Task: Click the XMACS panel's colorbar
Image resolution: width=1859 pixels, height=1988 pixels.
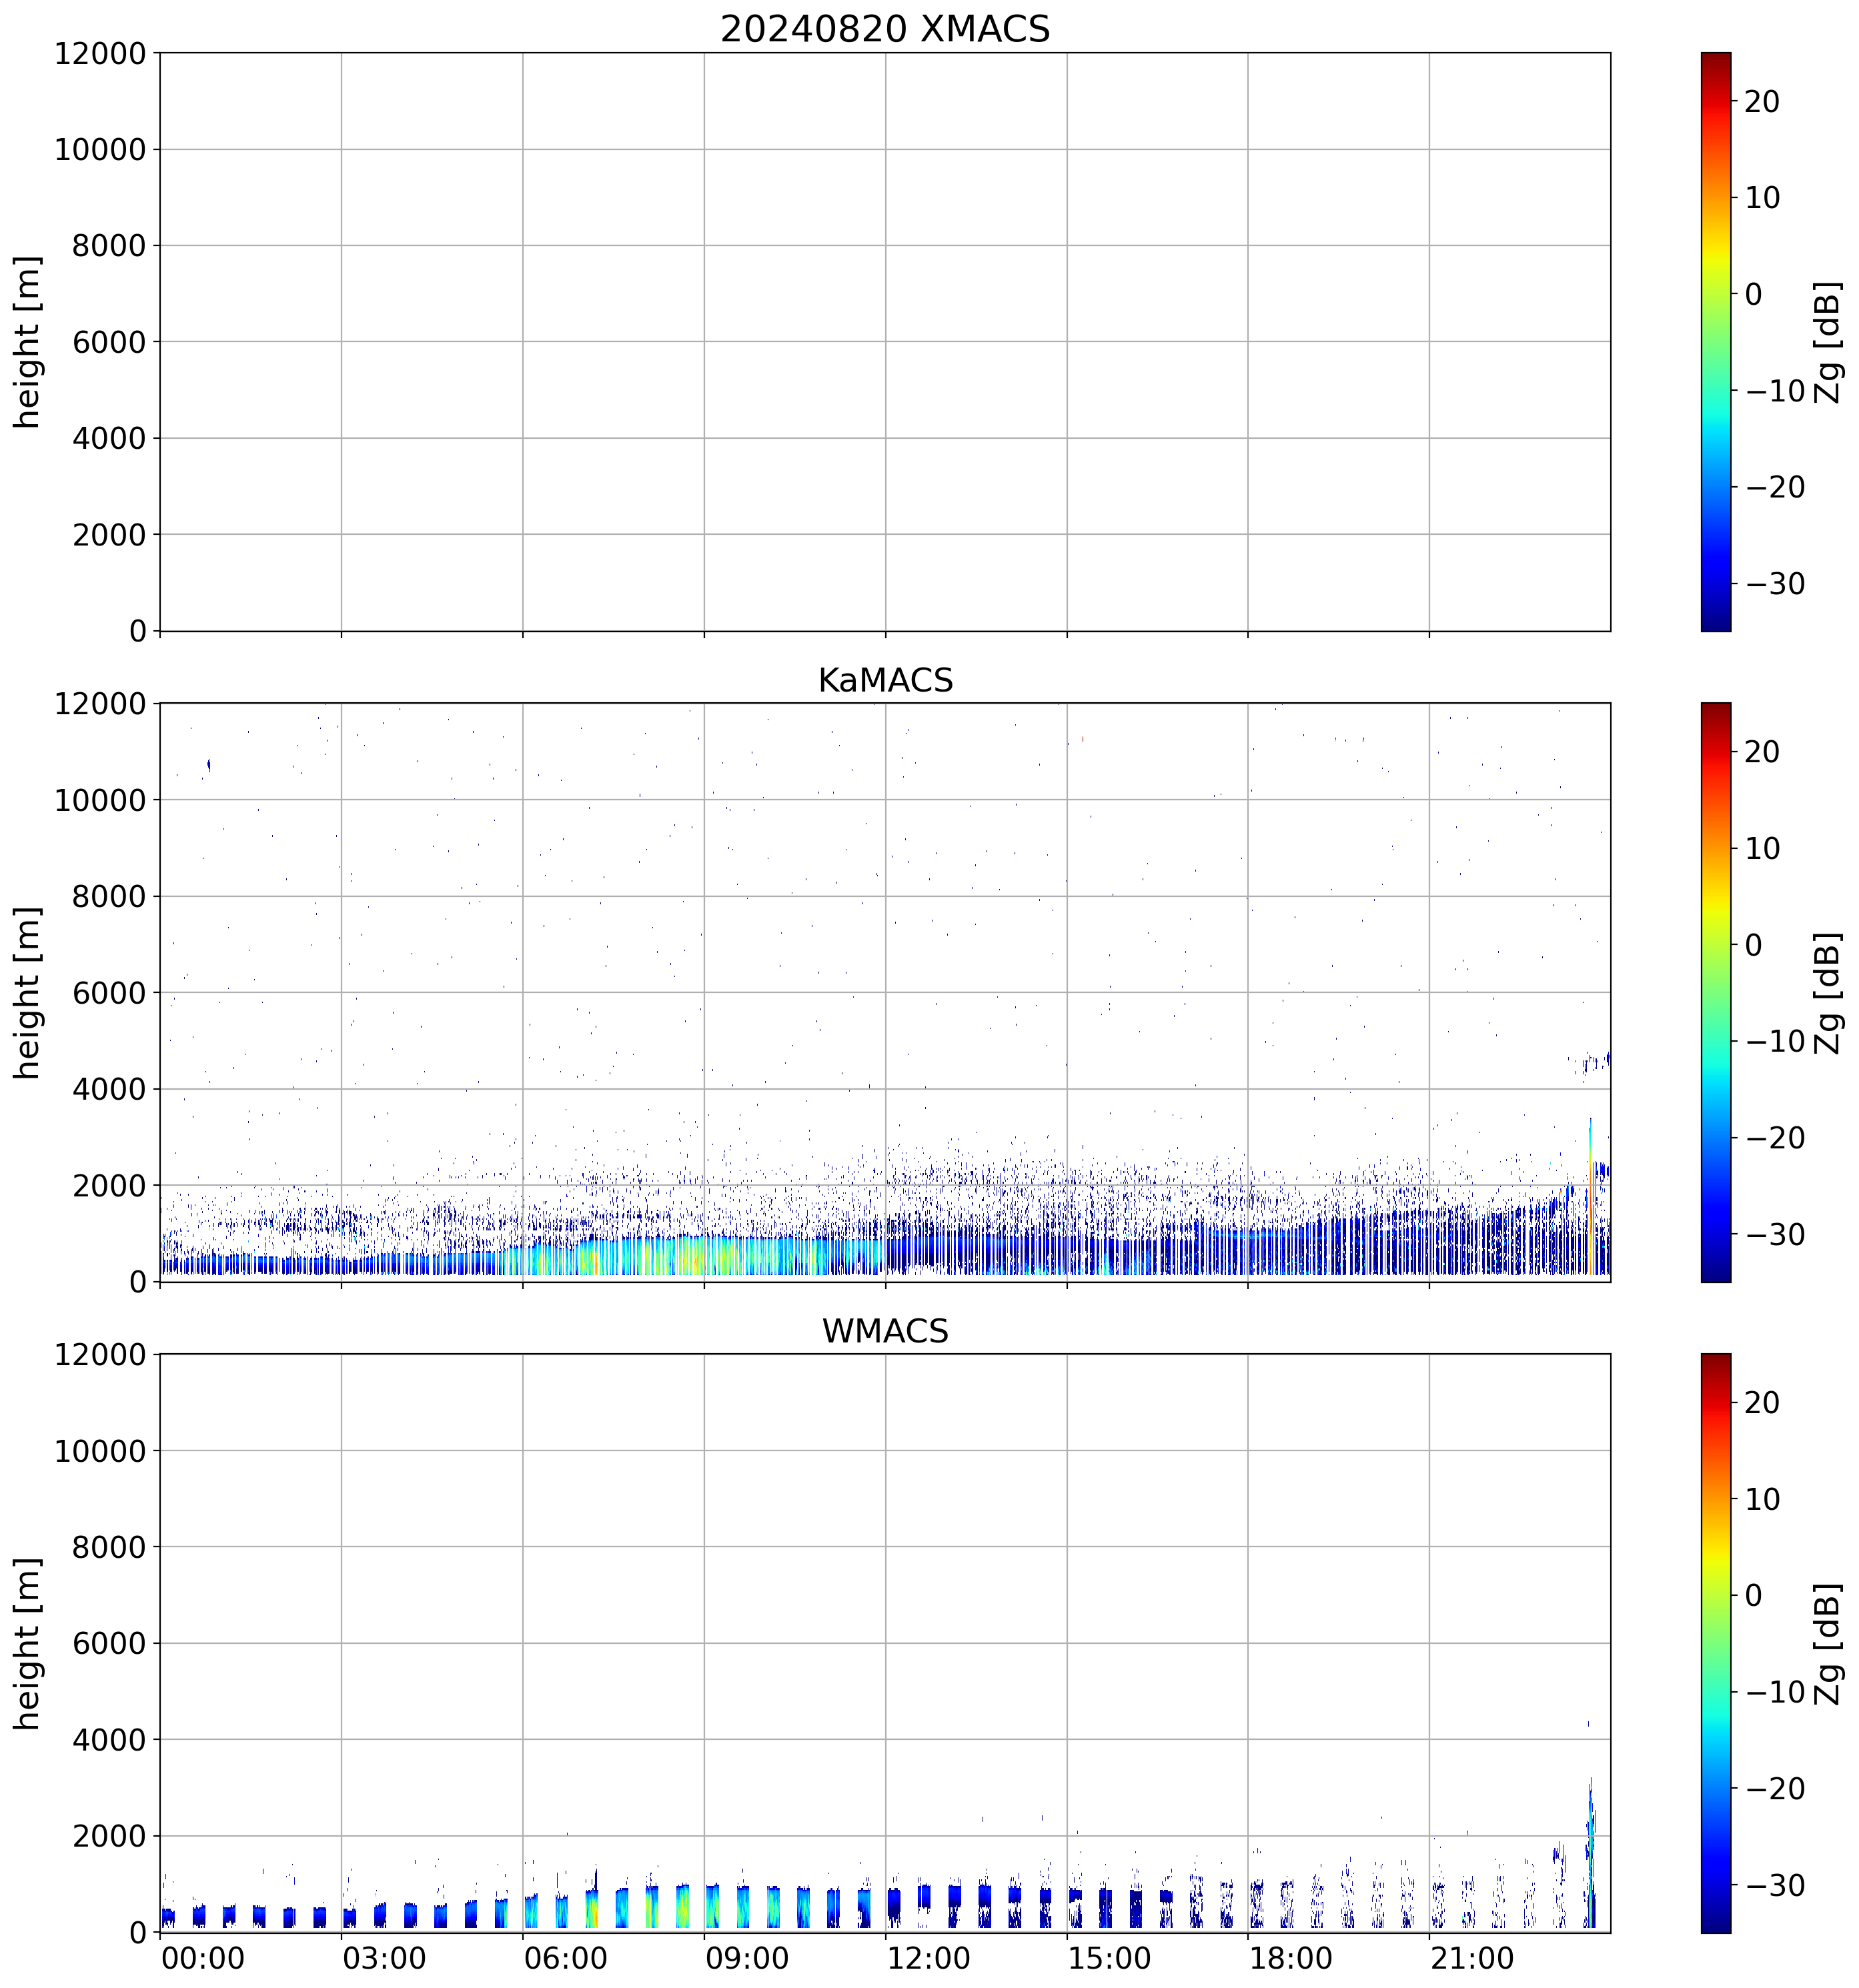Action: pyautogui.click(x=1715, y=341)
